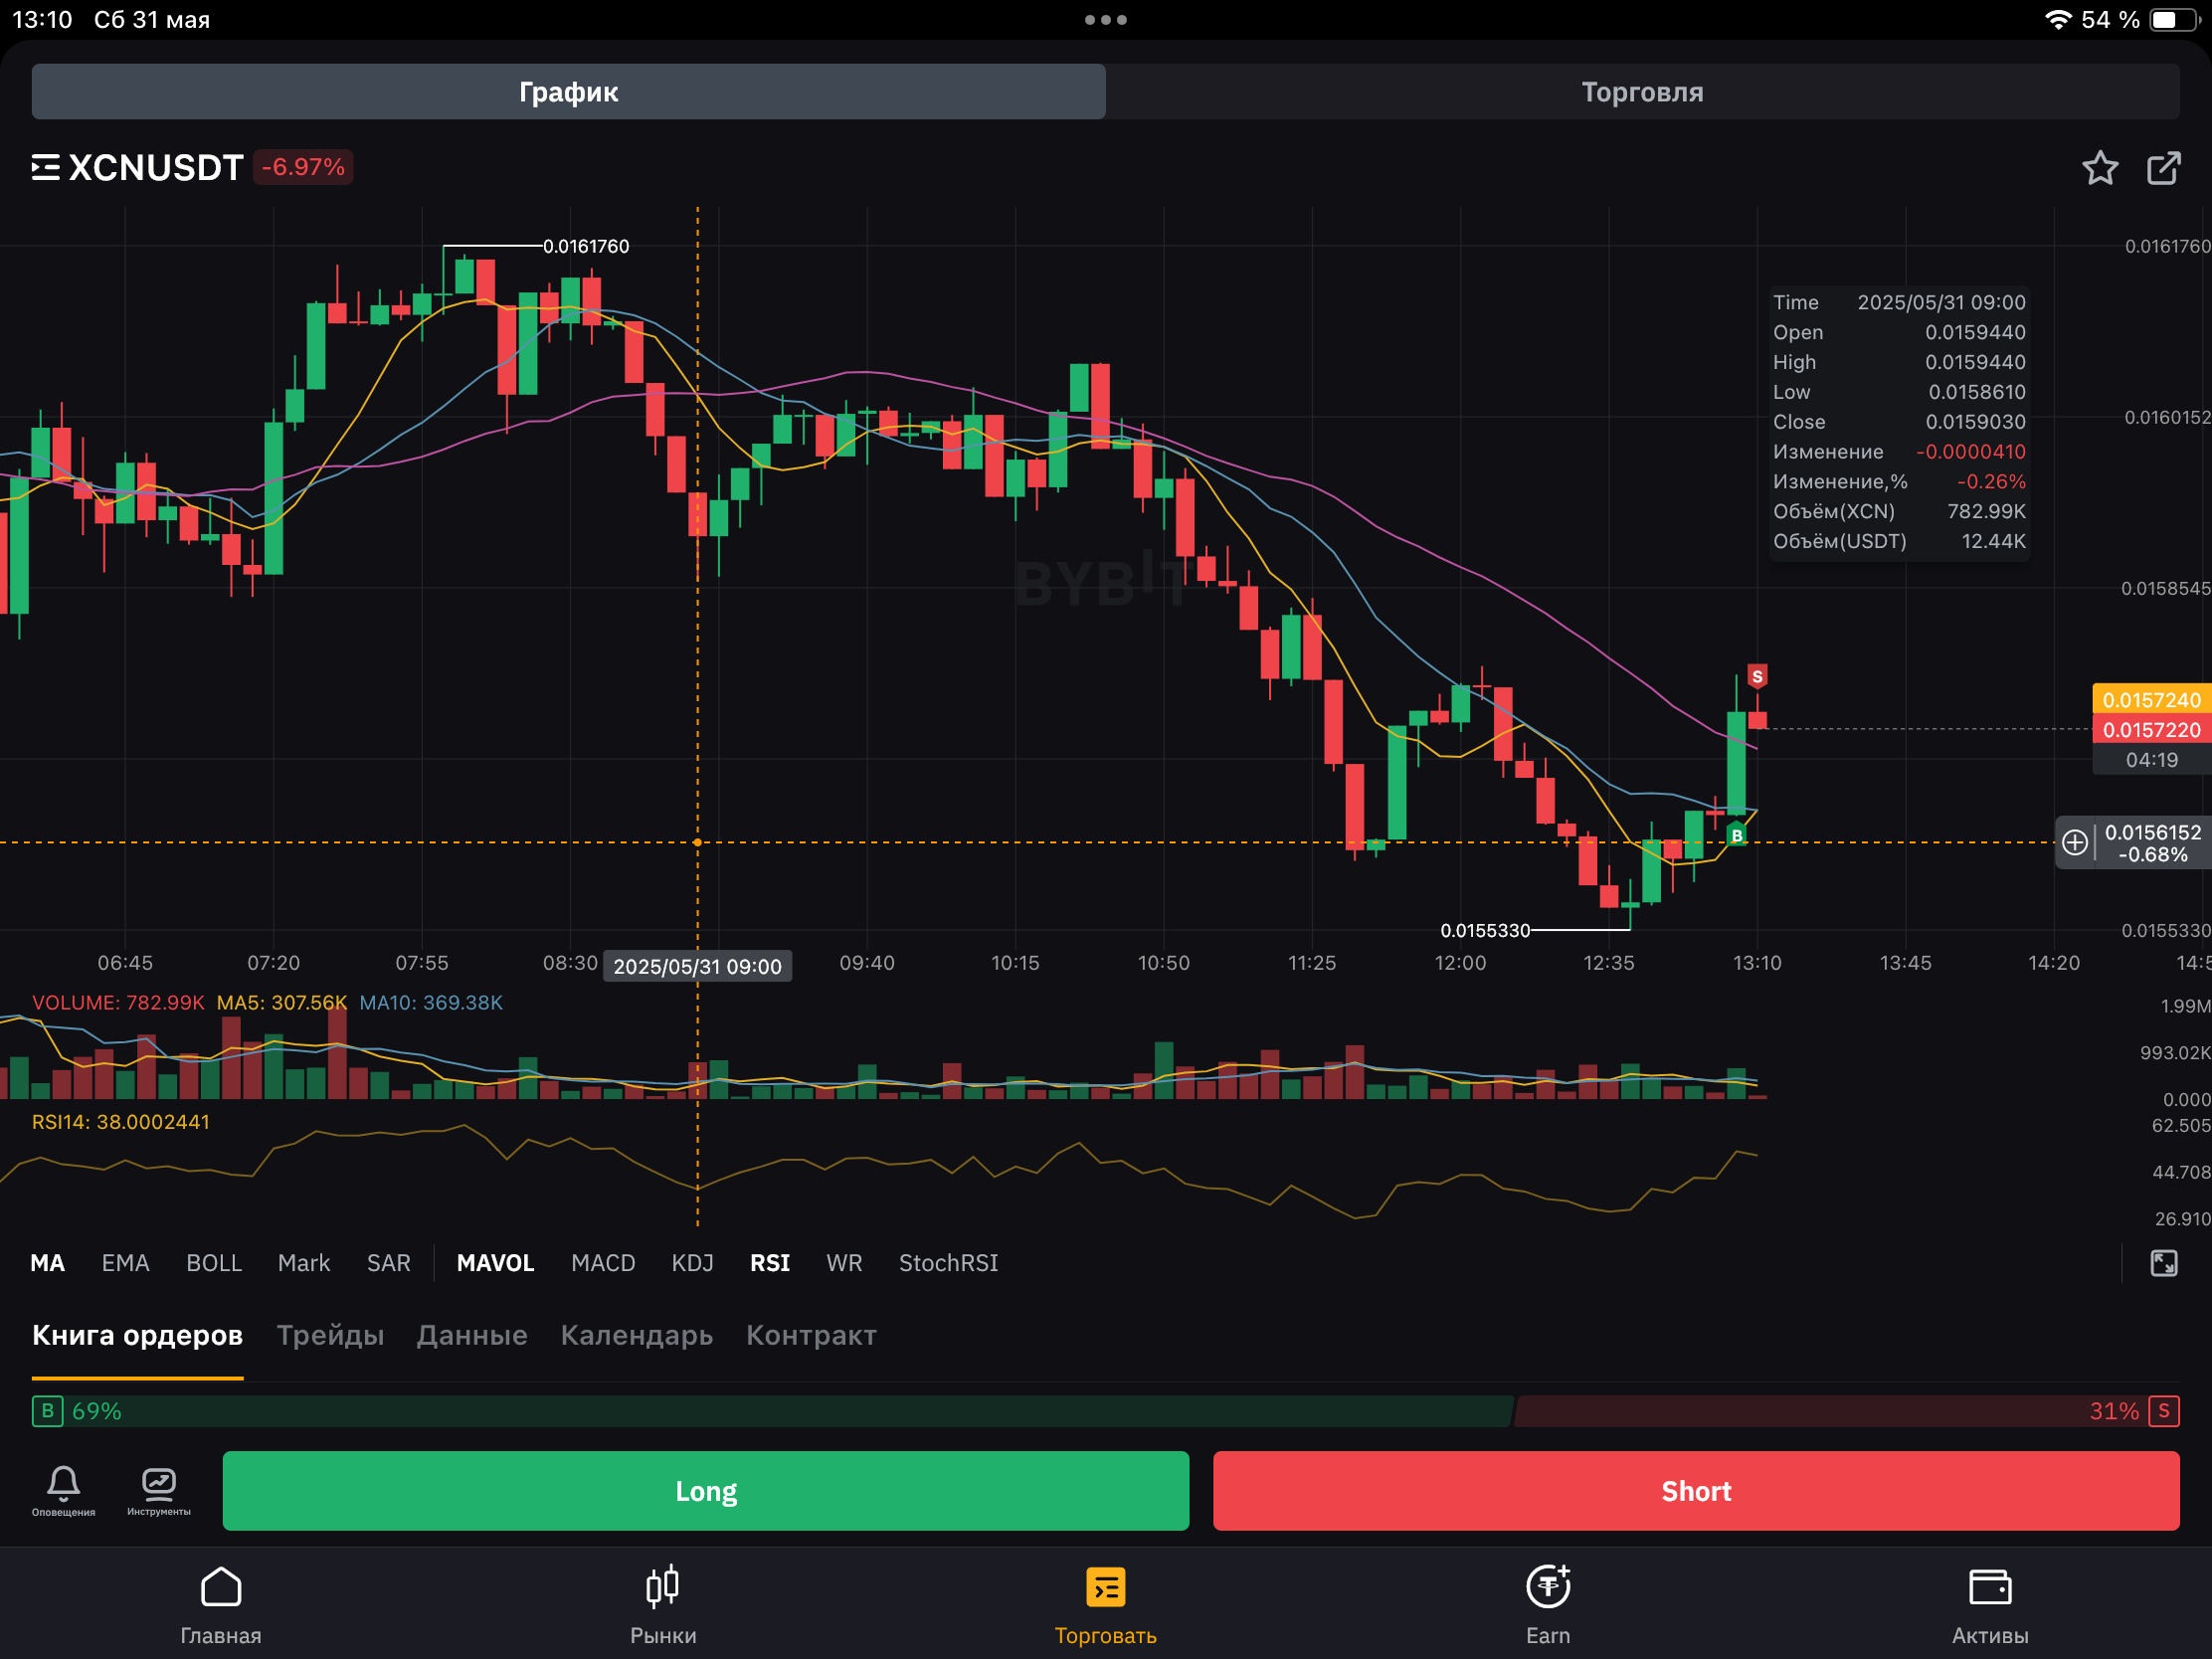Screen dimensions: 2212x1659
Task: Tap the red S sell marker on chart
Action: coord(1756,677)
